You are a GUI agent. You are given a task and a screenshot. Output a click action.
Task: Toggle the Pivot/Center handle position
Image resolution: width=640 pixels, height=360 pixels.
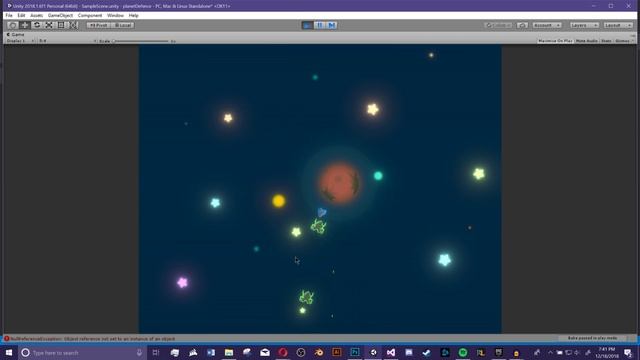tap(98, 25)
